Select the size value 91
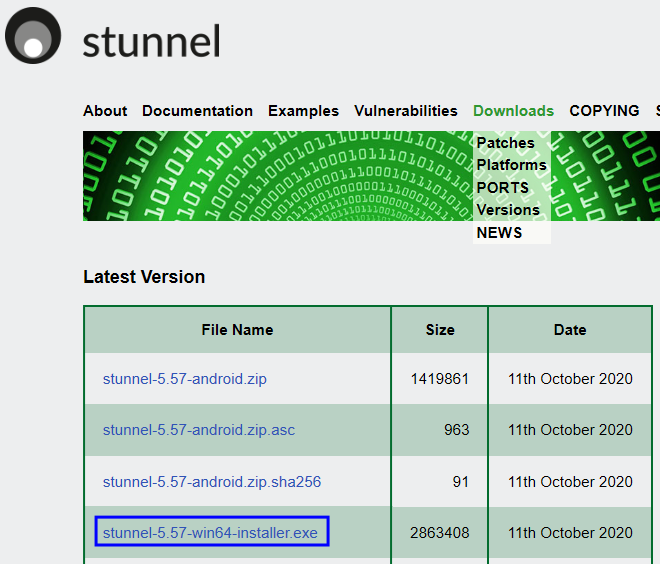The width and height of the screenshot is (660, 564). click(460, 482)
